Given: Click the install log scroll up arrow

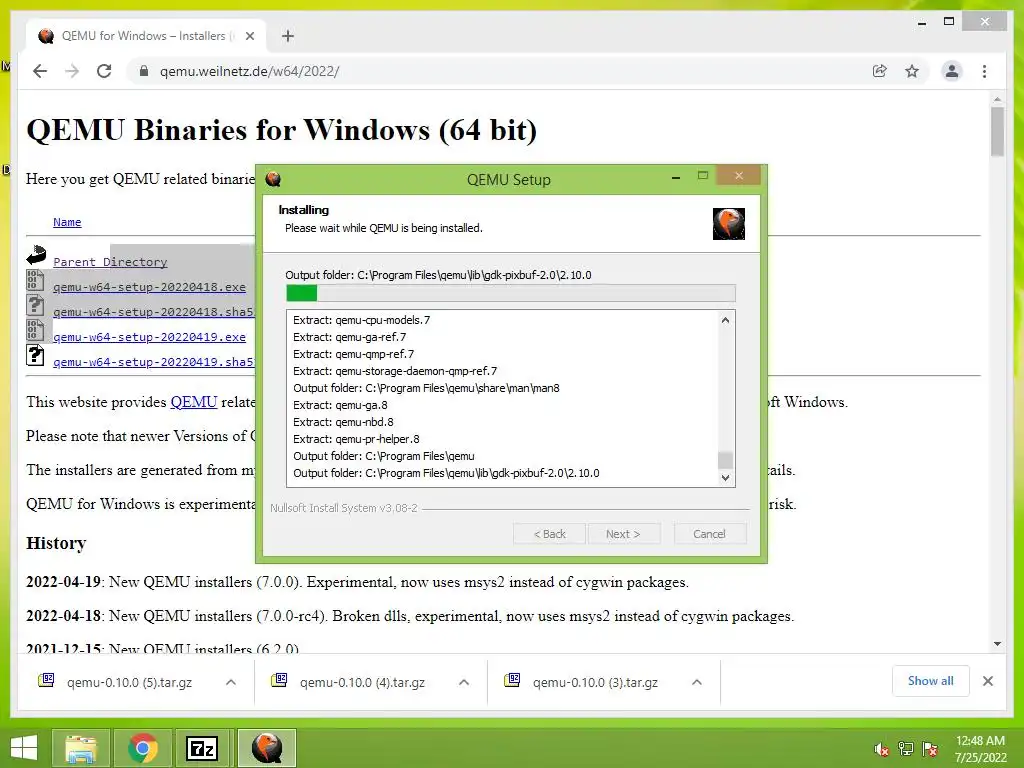Looking at the screenshot, I should pyautogui.click(x=725, y=320).
